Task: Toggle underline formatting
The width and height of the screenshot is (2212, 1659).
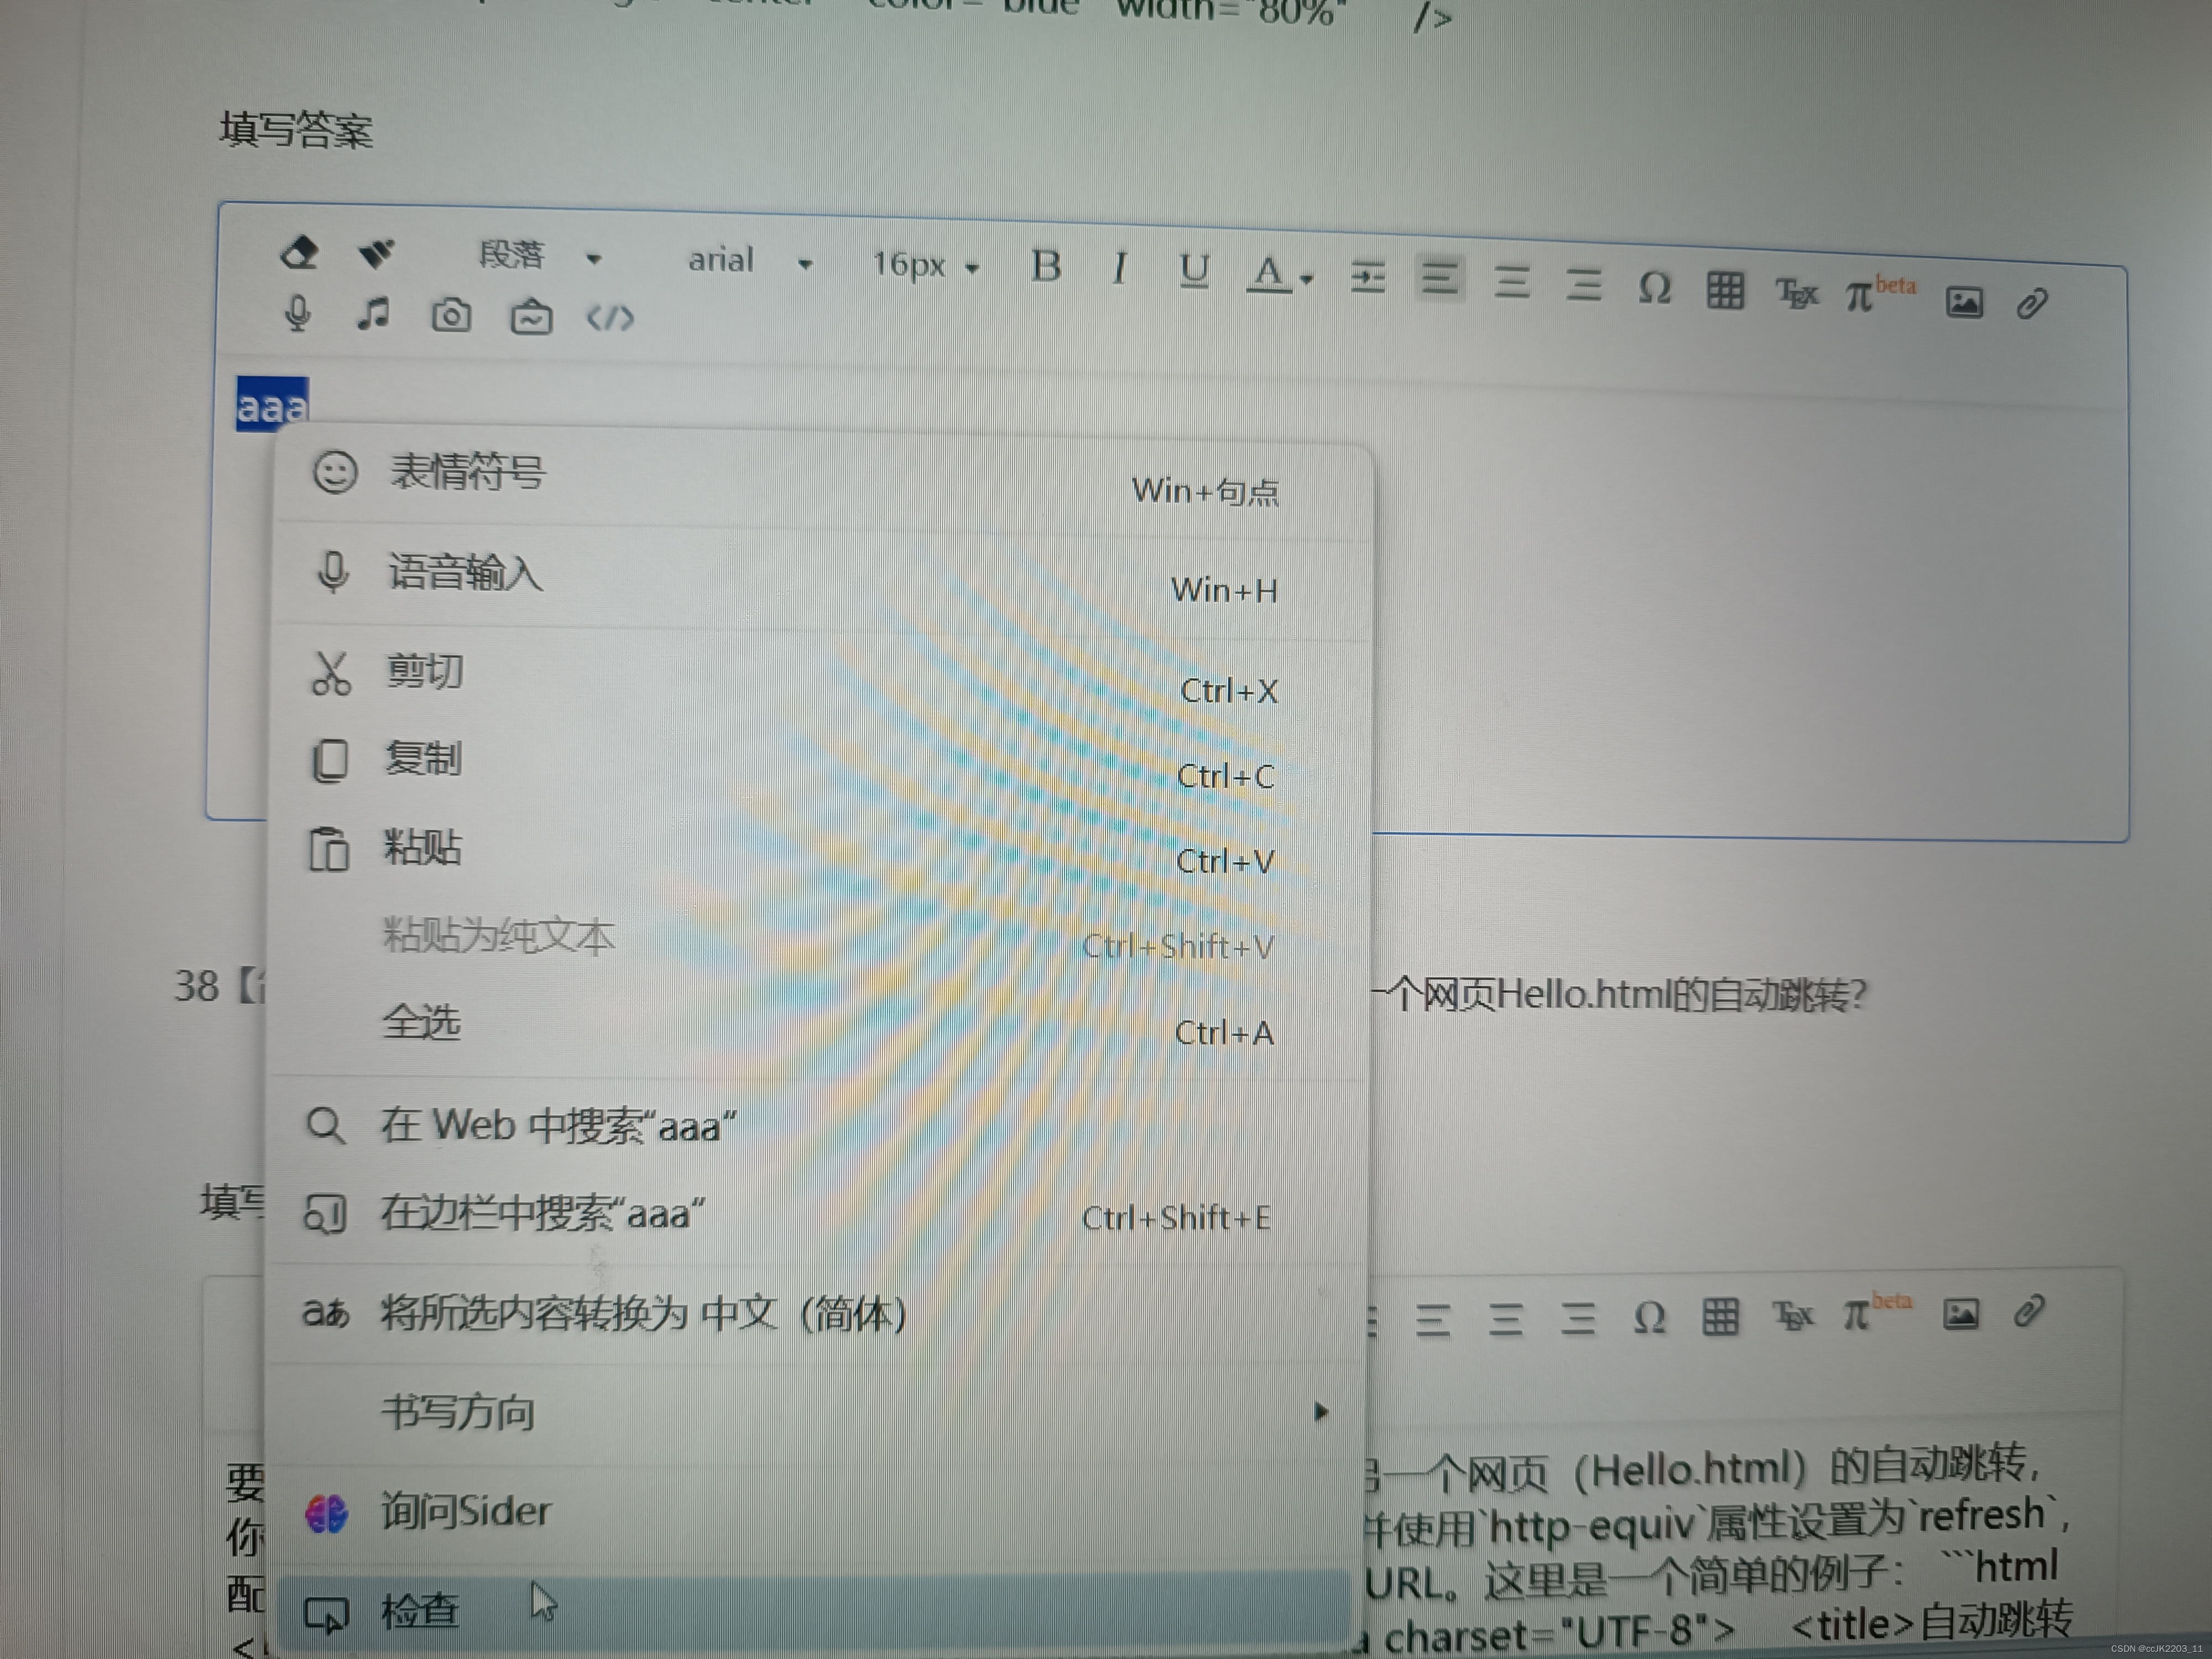Action: coord(1194,271)
